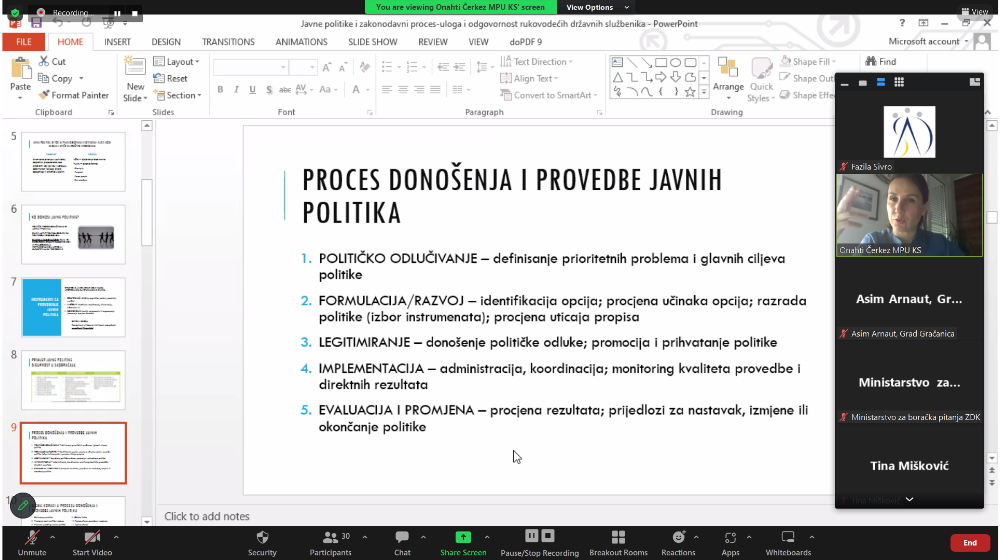Click Convert to SmartArt
Viewport: 1000px width, 560px height.
pyautogui.click(x=548, y=95)
